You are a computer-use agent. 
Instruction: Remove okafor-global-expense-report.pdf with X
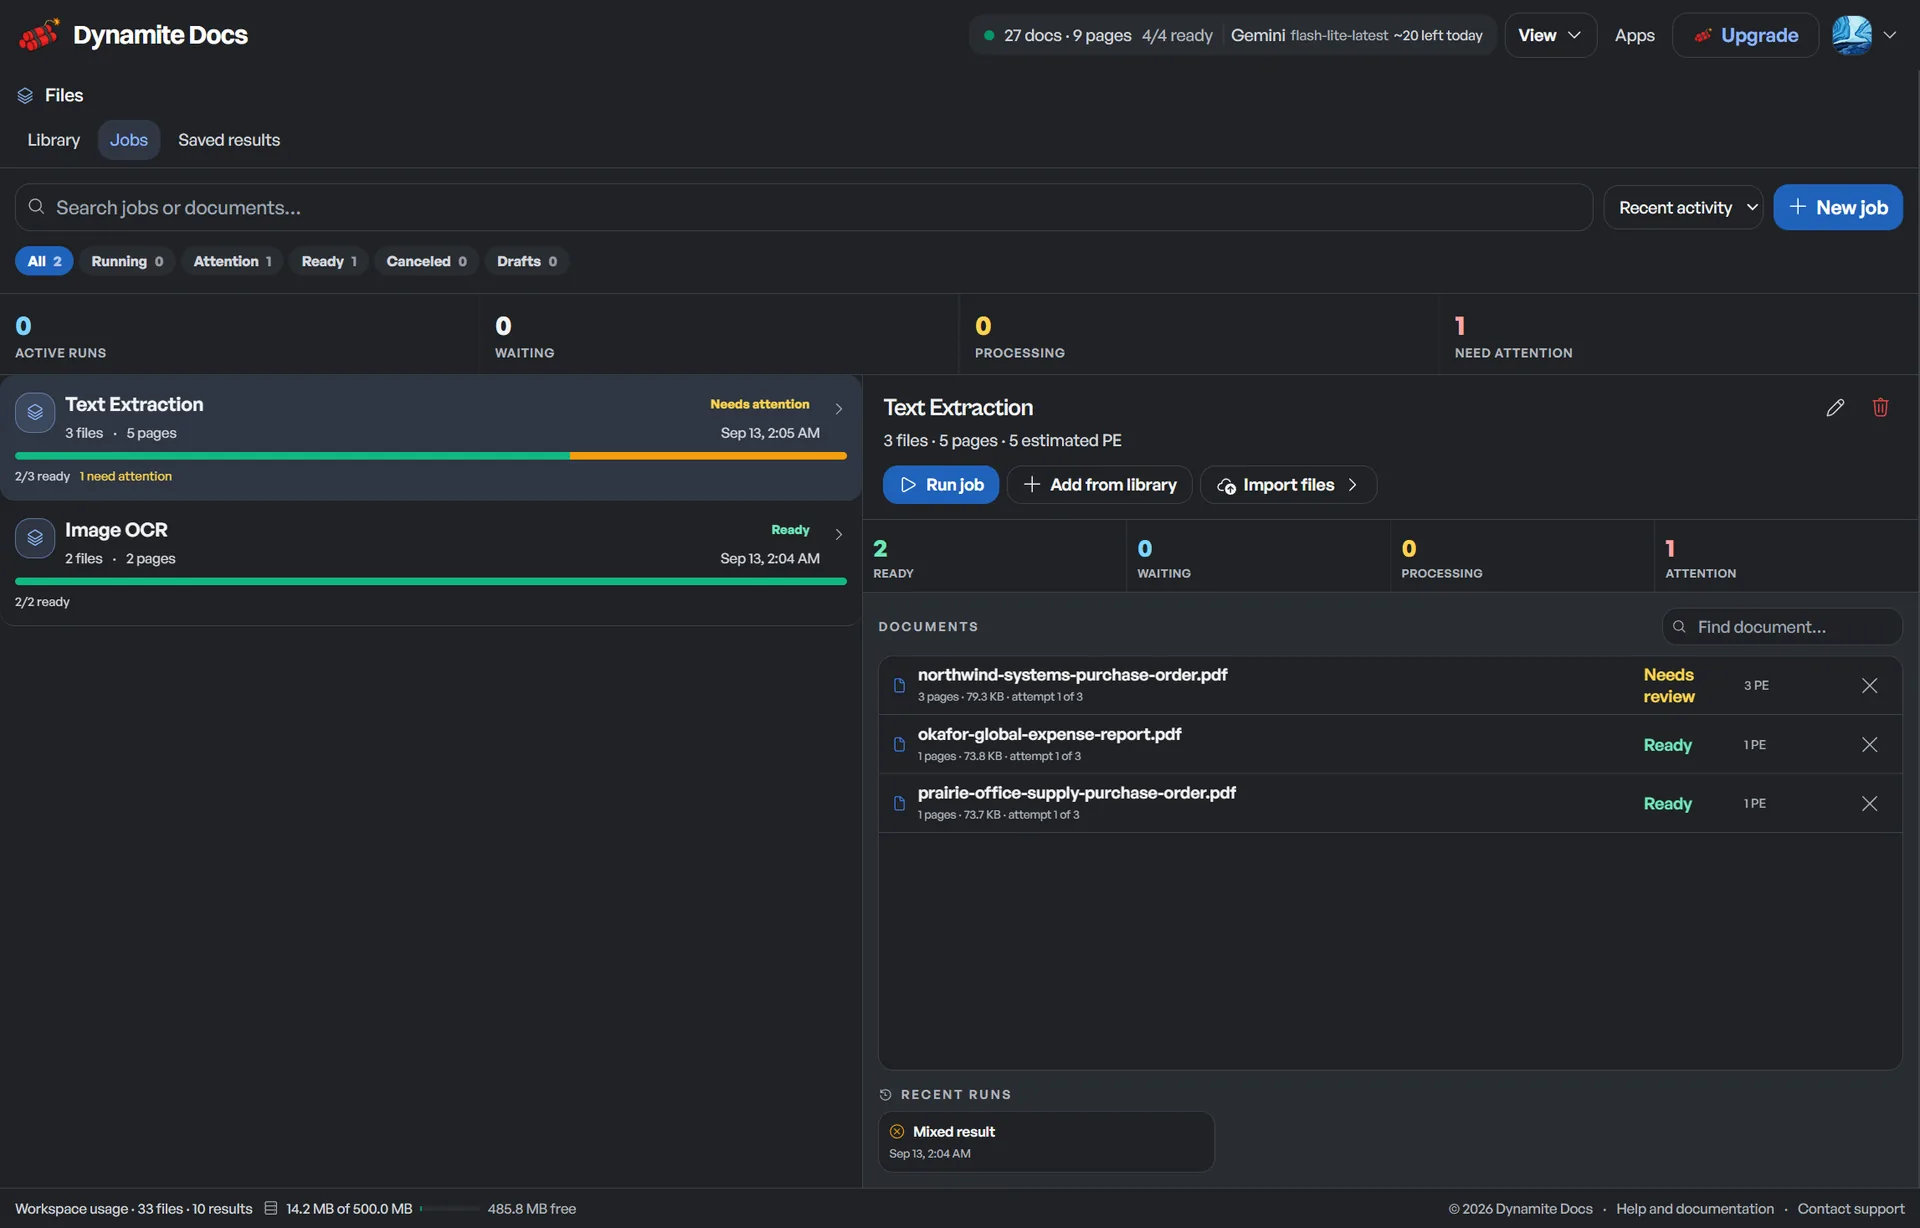point(1869,745)
